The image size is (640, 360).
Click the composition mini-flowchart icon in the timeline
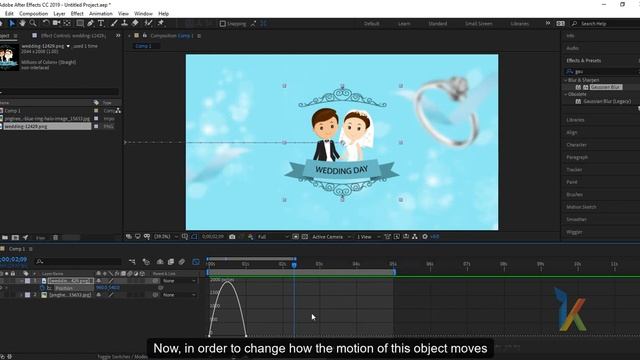tap(132, 262)
